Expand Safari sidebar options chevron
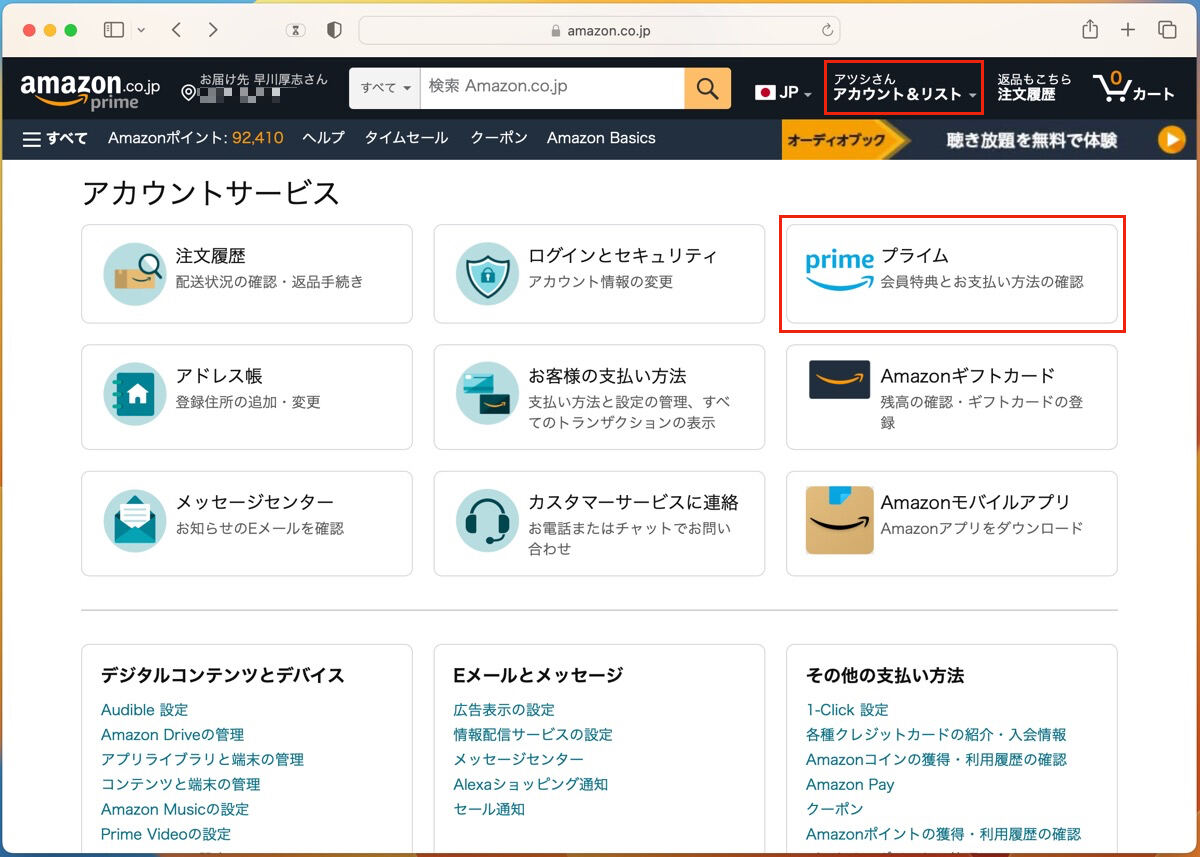The height and width of the screenshot is (857, 1200). click(x=141, y=30)
